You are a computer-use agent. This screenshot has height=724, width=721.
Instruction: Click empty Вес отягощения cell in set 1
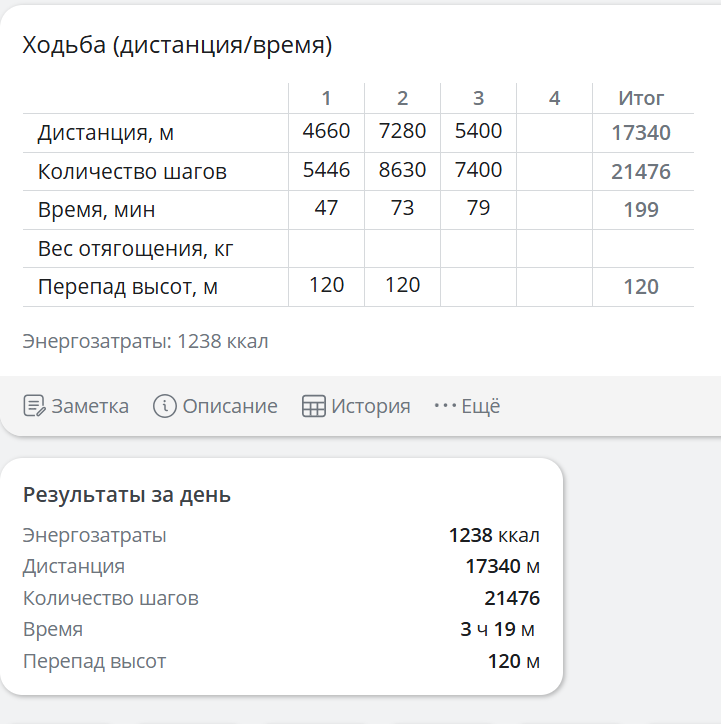click(326, 248)
